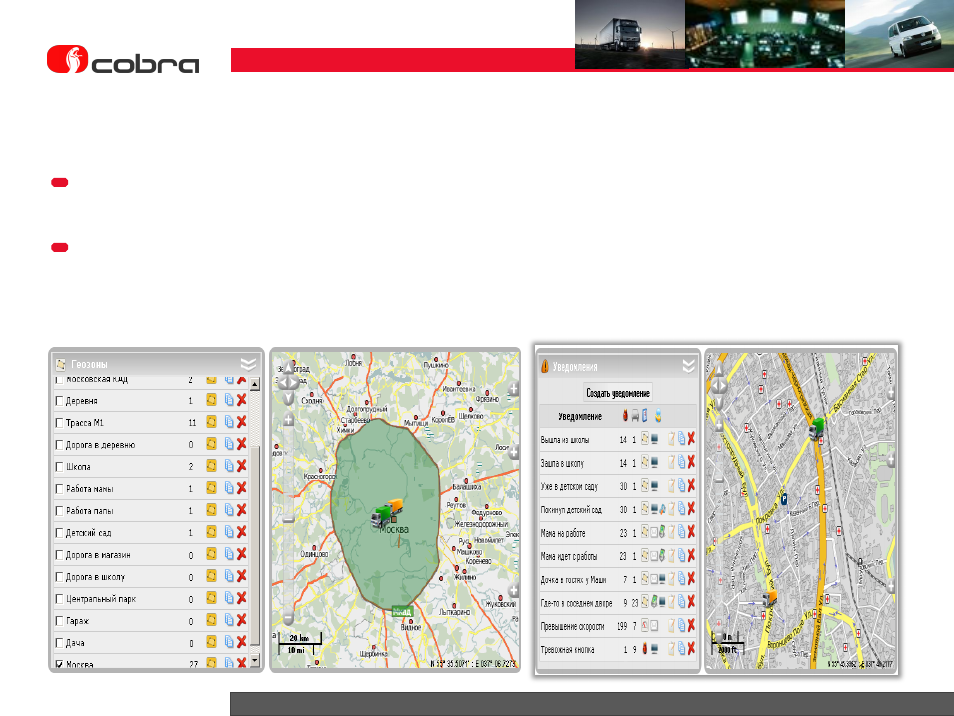Click the Геозоны panel title
The image size is (954, 716).
(89, 364)
